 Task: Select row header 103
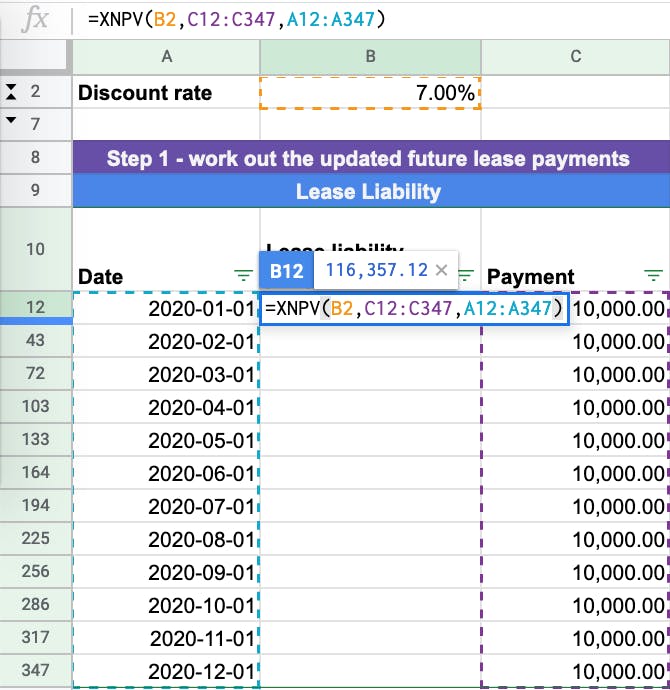(36, 406)
